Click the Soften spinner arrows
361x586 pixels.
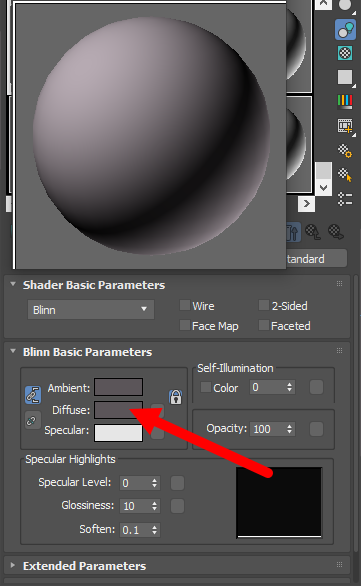pyautogui.click(x=155, y=530)
